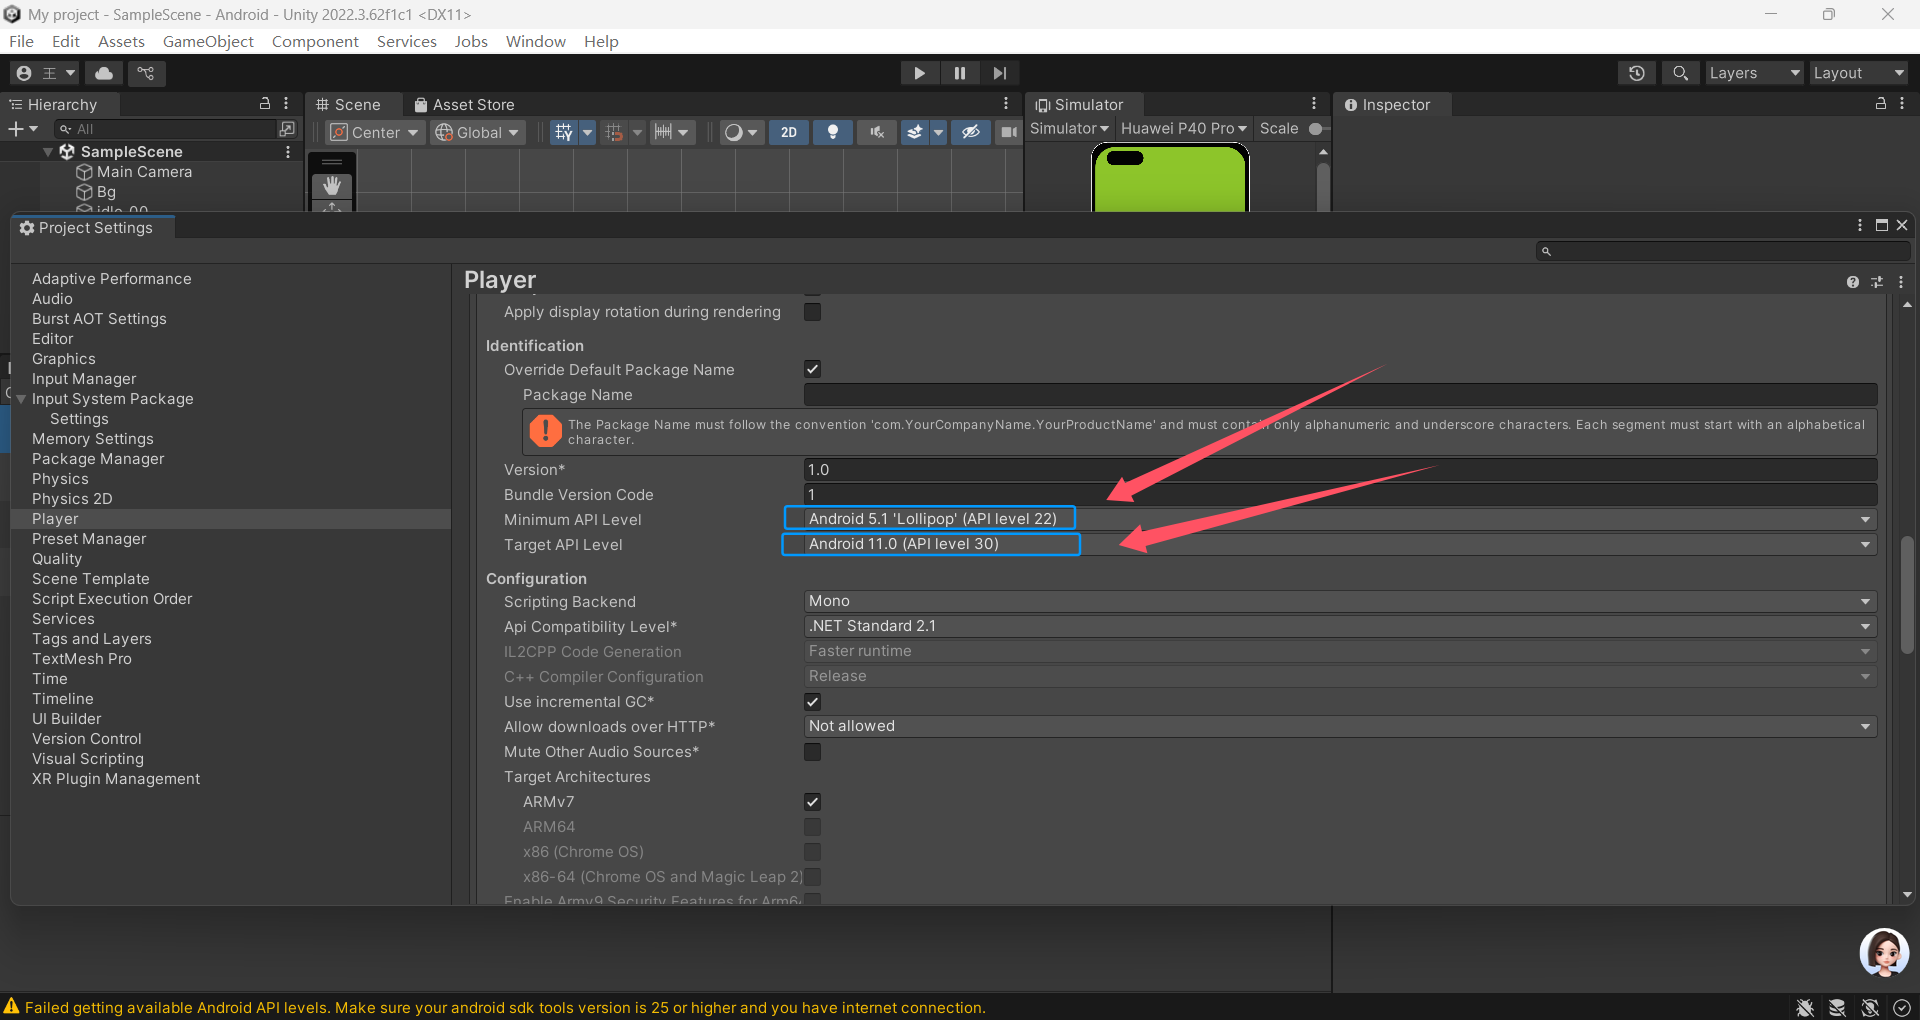The height and width of the screenshot is (1020, 1920).
Task: Open the version control toolbar icon
Action: [146, 73]
